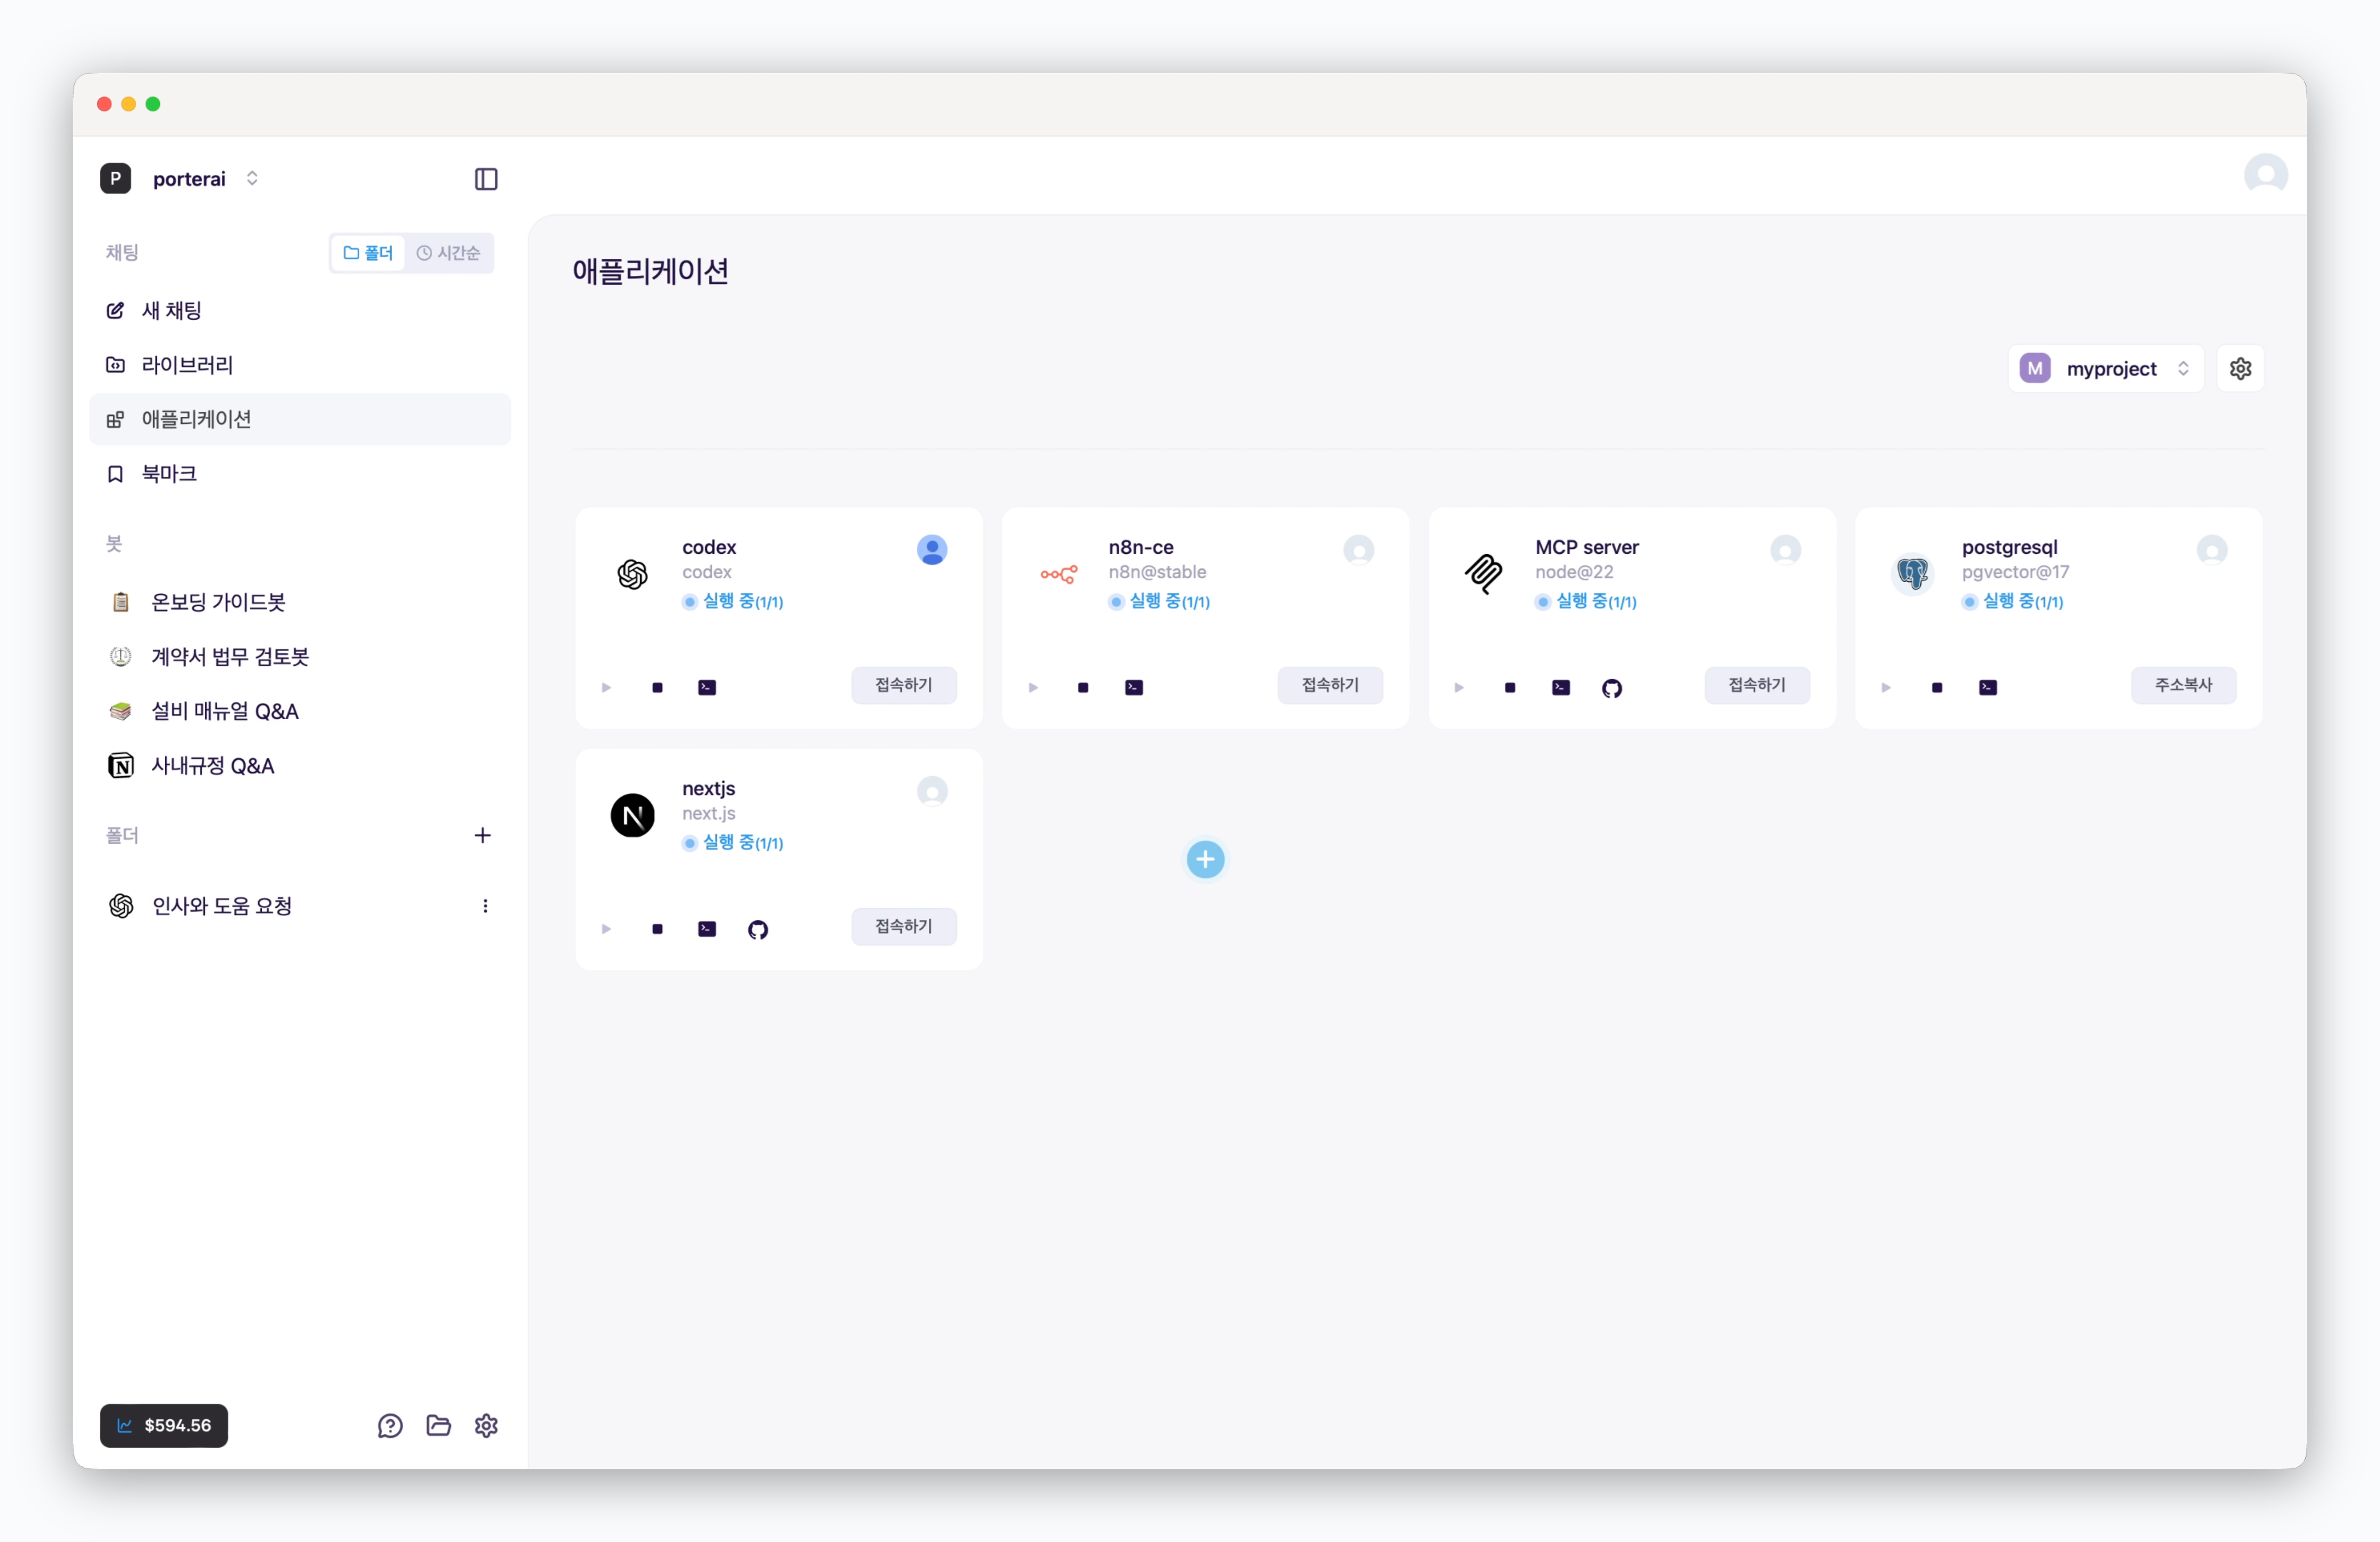Open 북마크 in sidebar
This screenshot has height=1542, width=2380.
click(x=300, y=474)
